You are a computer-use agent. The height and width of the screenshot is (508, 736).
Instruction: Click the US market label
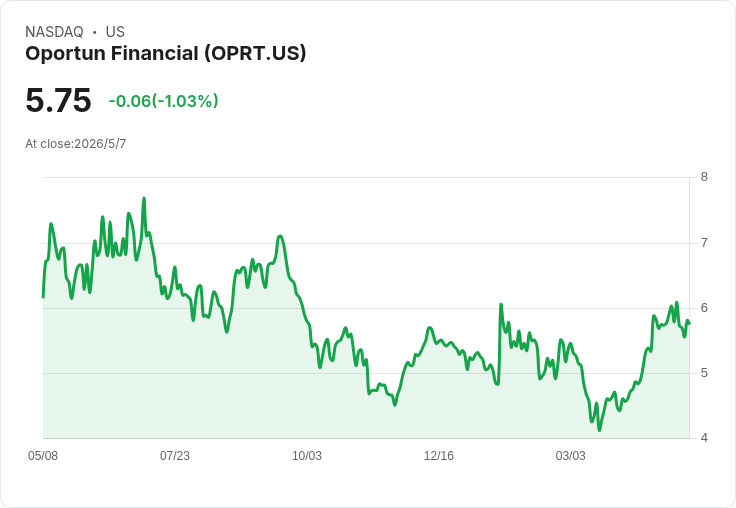point(115,32)
